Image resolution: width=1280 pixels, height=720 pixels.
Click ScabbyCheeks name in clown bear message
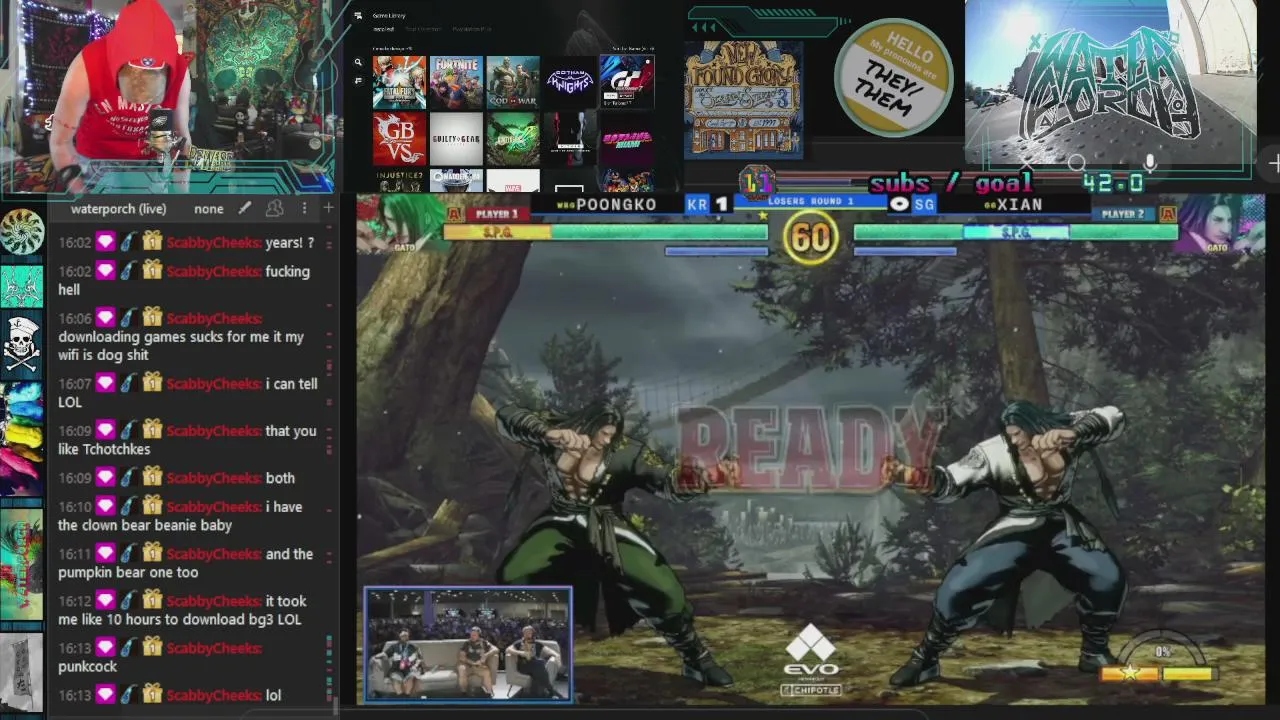[x=214, y=506]
